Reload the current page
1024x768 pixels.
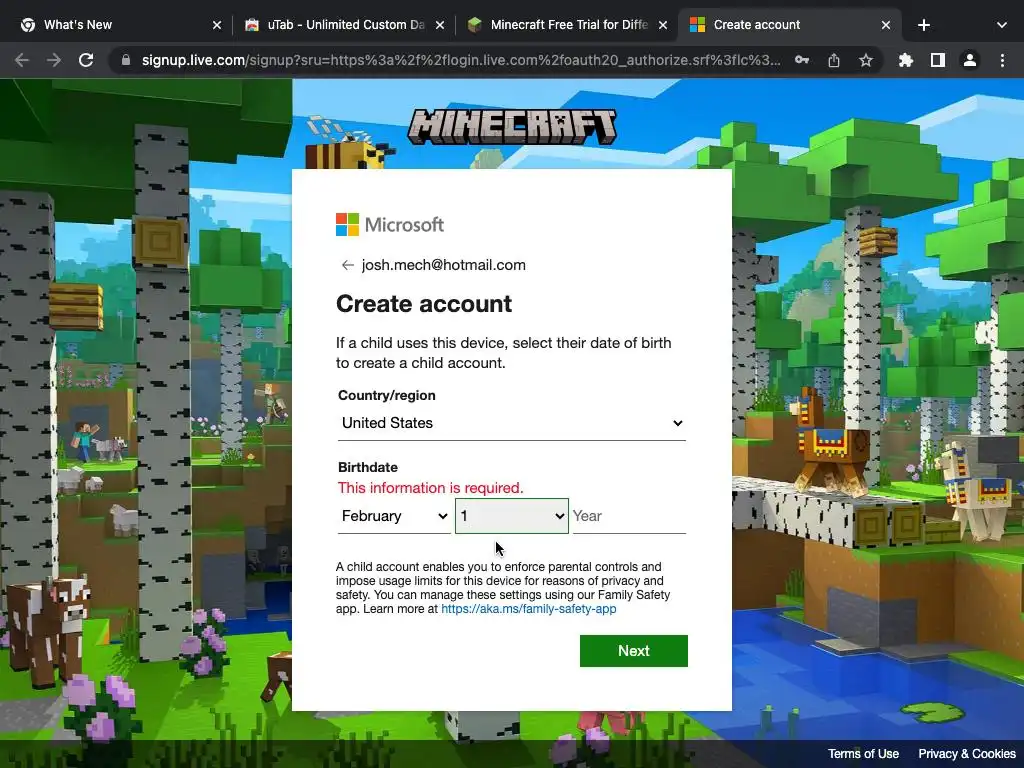click(x=86, y=60)
